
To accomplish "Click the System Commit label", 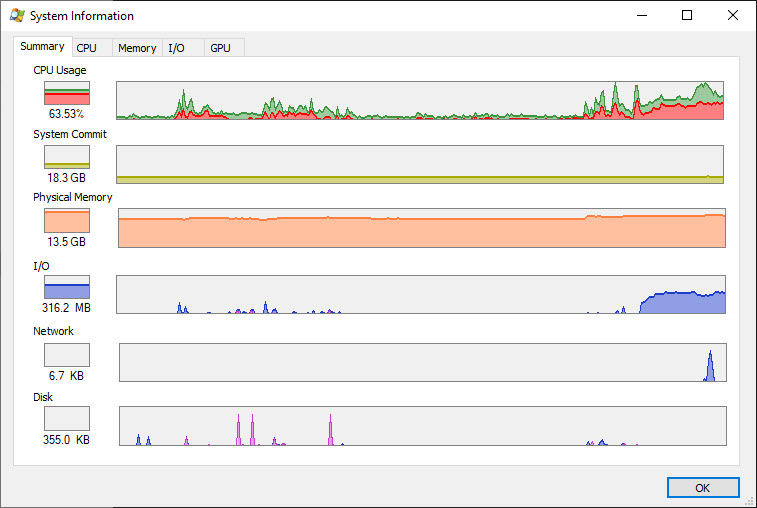I will click(70, 134).
